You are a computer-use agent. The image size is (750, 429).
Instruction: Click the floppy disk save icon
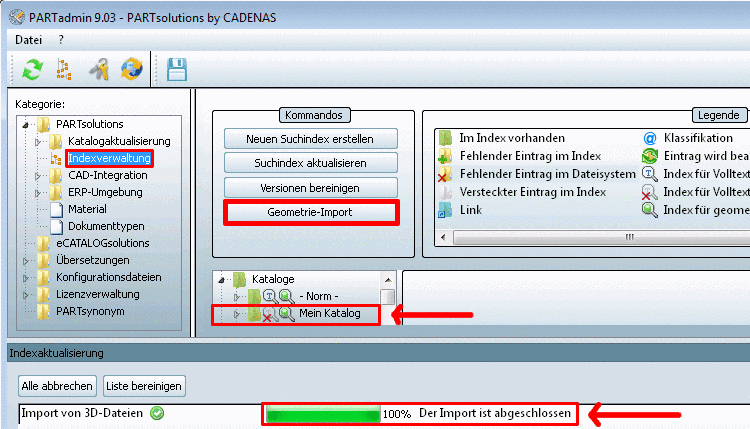pyautogui.click(x=176, y=70)
